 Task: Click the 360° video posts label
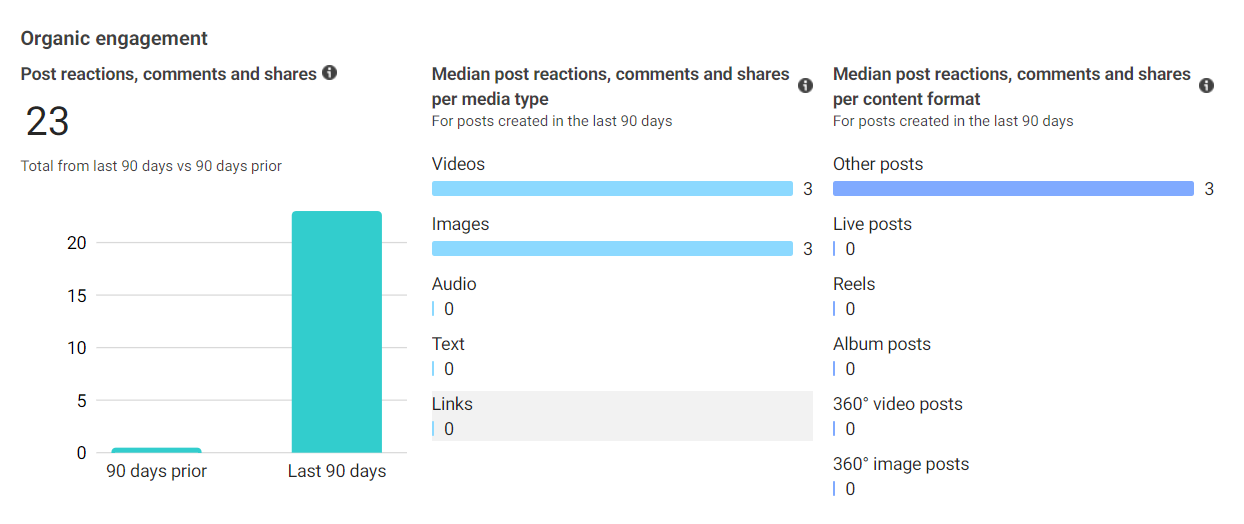pos(897,404)
